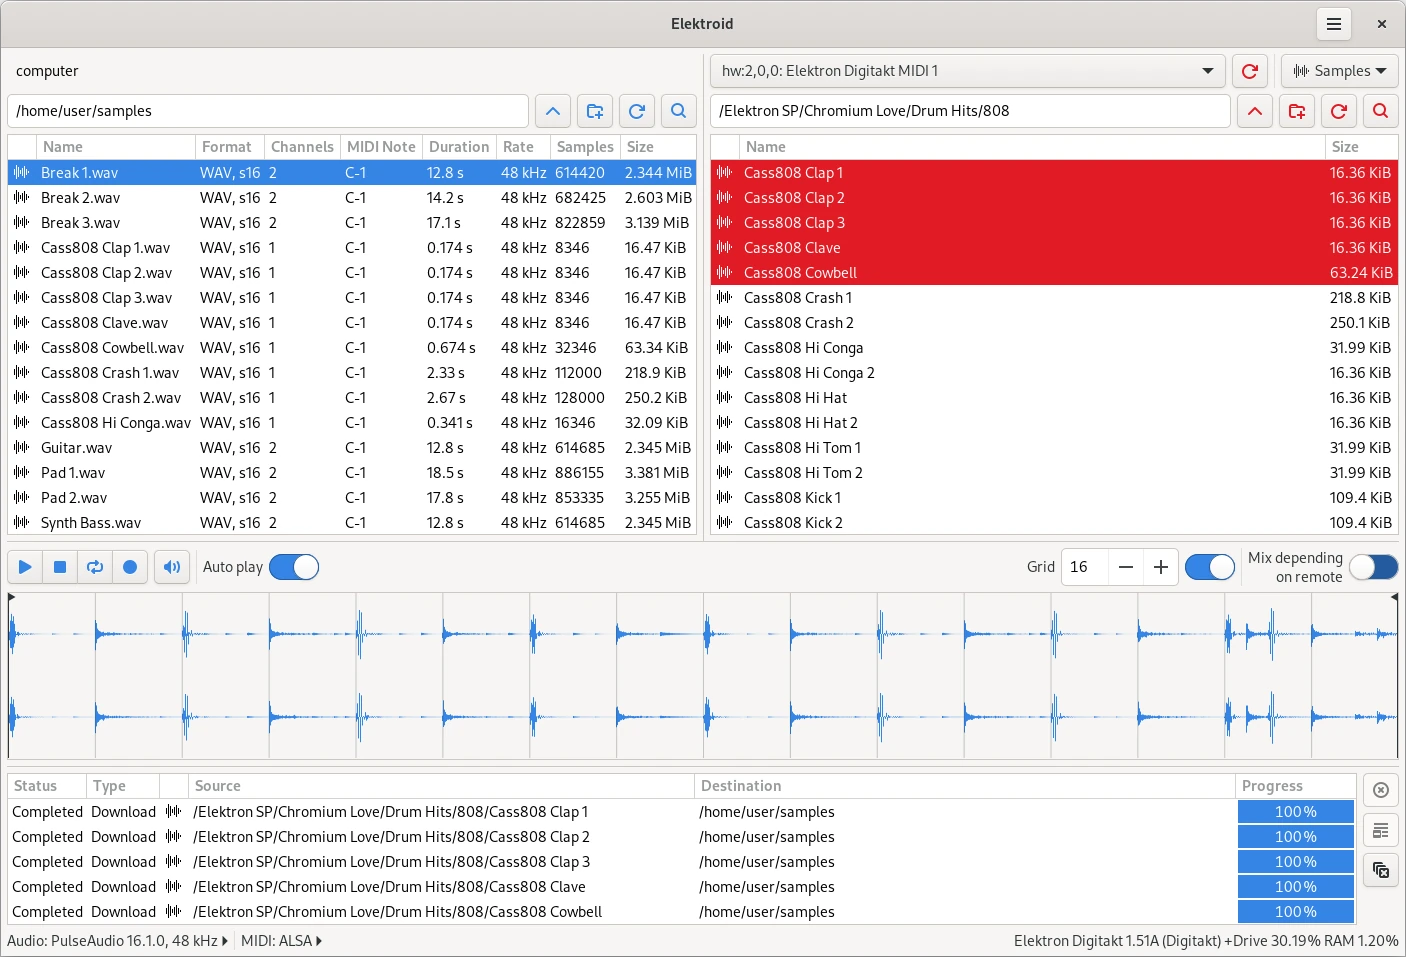
Task: Cancel tasks with the circled X button
Action: [1381, 790]
